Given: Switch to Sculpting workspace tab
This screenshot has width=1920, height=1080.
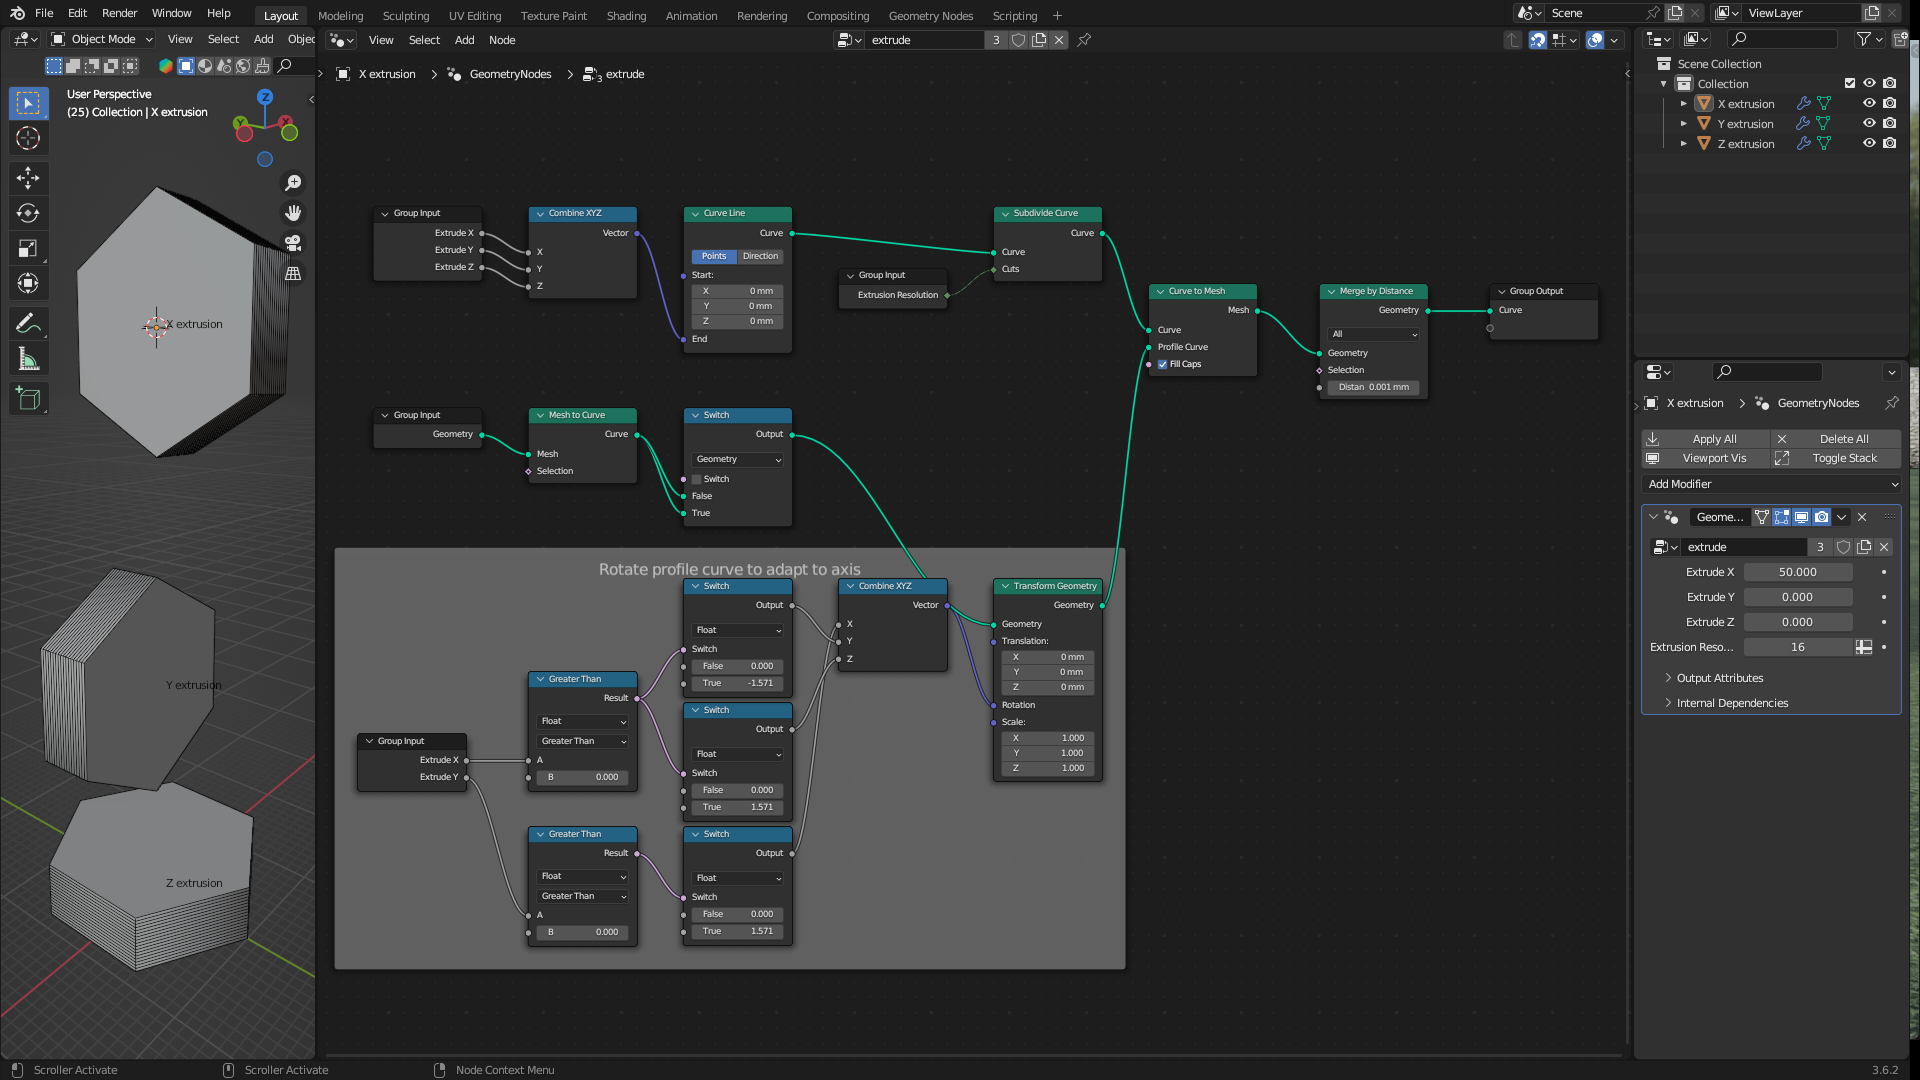Looking at the screenshot, I should [406, 16].
